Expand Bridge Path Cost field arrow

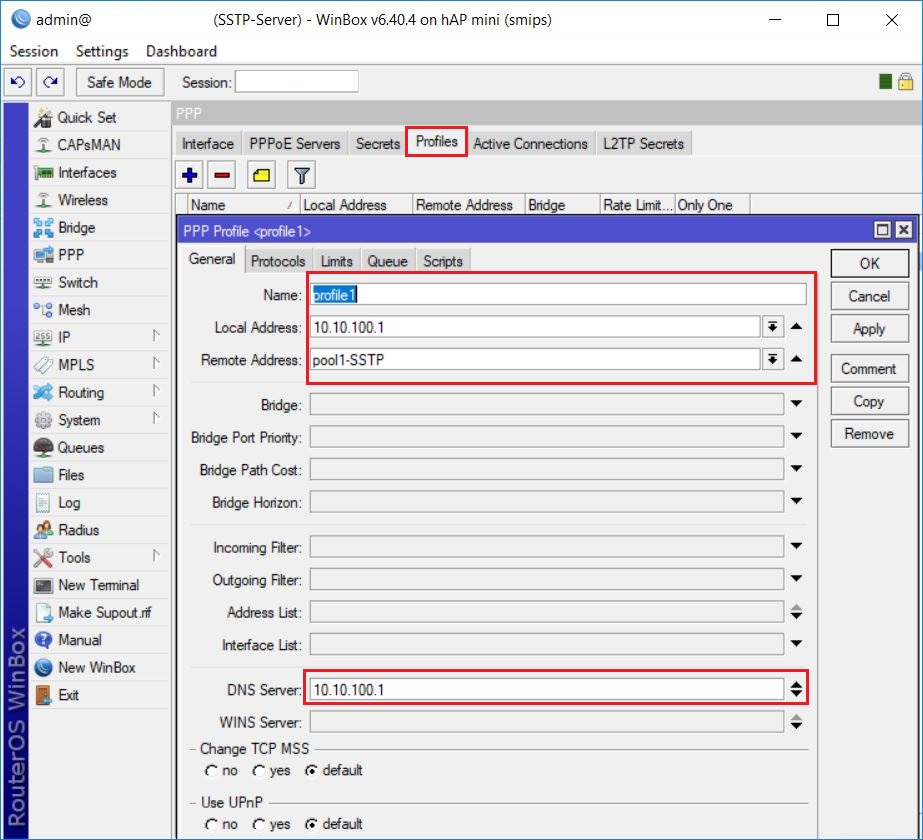[x=796, y=469]
